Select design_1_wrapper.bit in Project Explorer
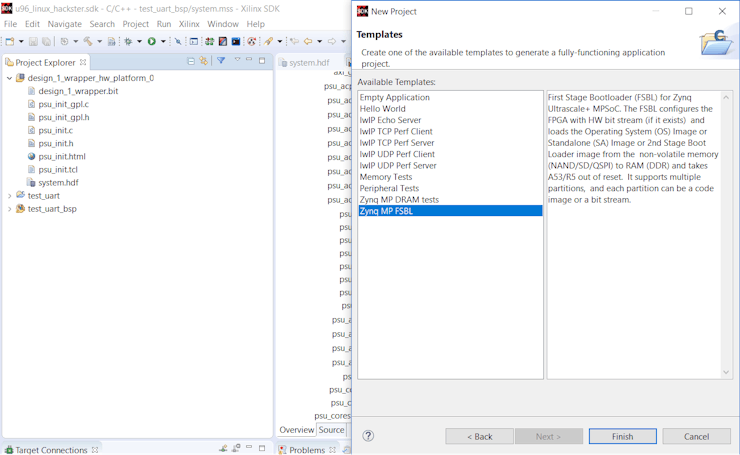The width and height of the screenshot is (740, 455). pos(78,91)
